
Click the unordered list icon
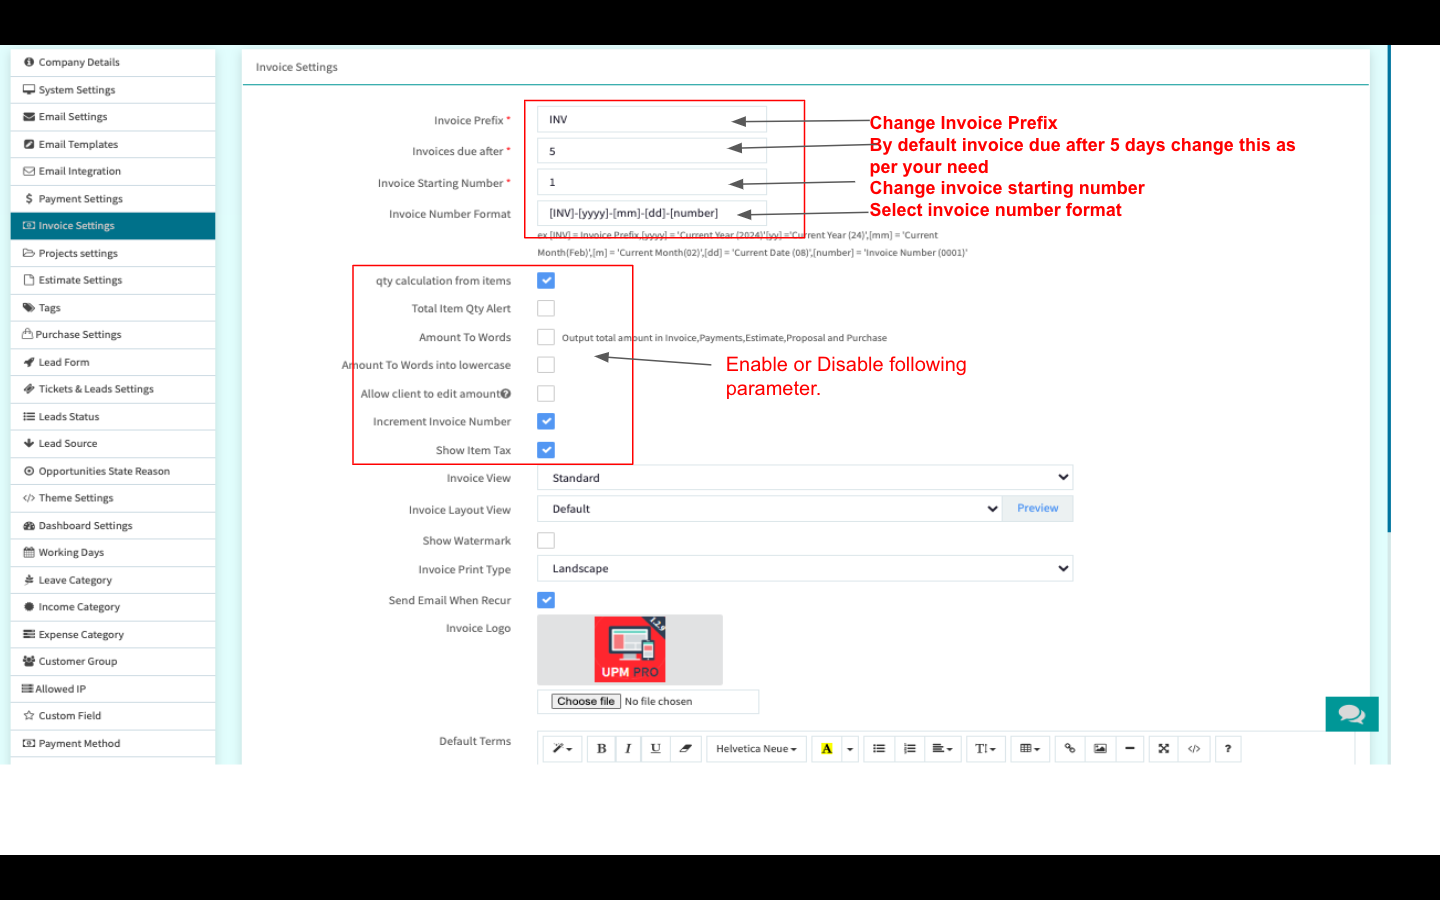coord(879,748)
